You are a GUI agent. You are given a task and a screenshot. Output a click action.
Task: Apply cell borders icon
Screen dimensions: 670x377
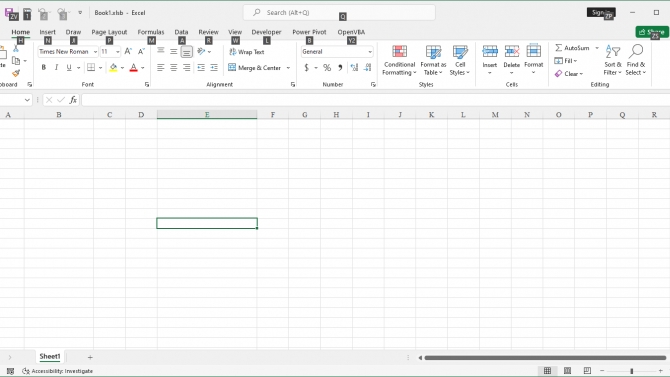pyautogui.click(x=91, y=68)
